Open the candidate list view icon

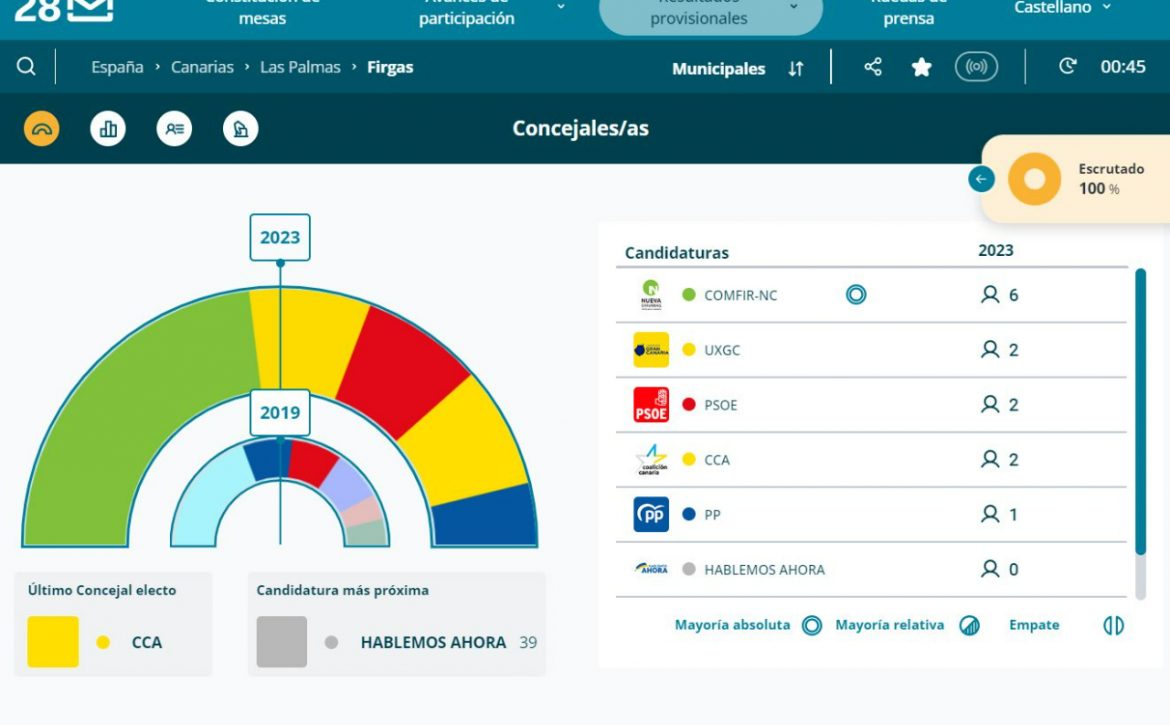(x=175, y=129)
